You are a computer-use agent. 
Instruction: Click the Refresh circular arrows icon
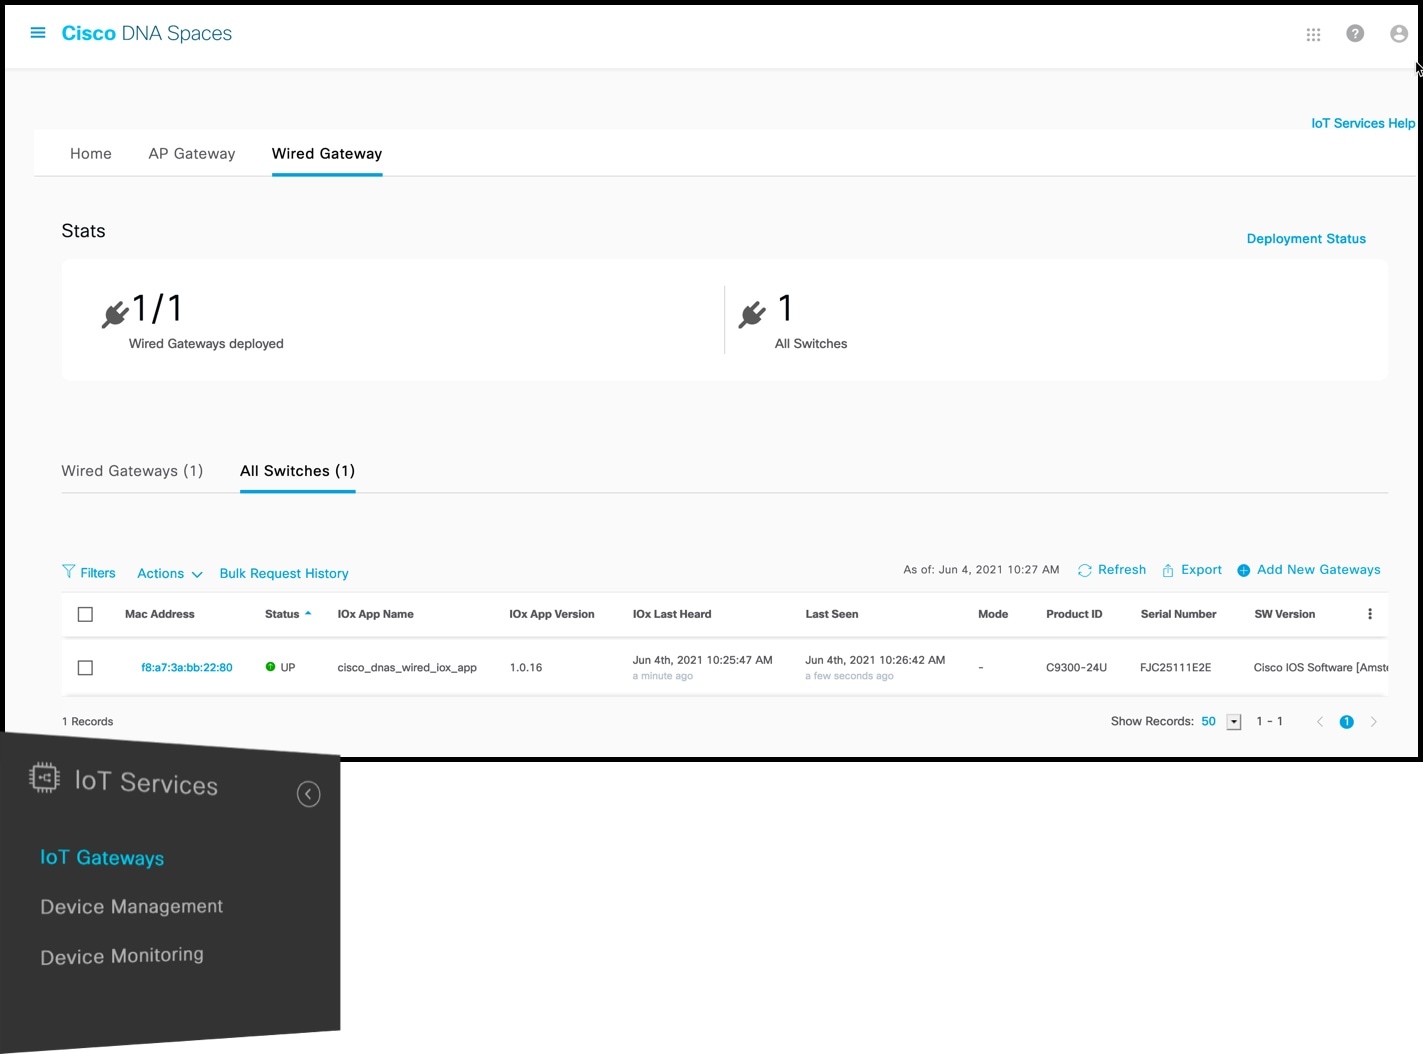coord(1085,570)
